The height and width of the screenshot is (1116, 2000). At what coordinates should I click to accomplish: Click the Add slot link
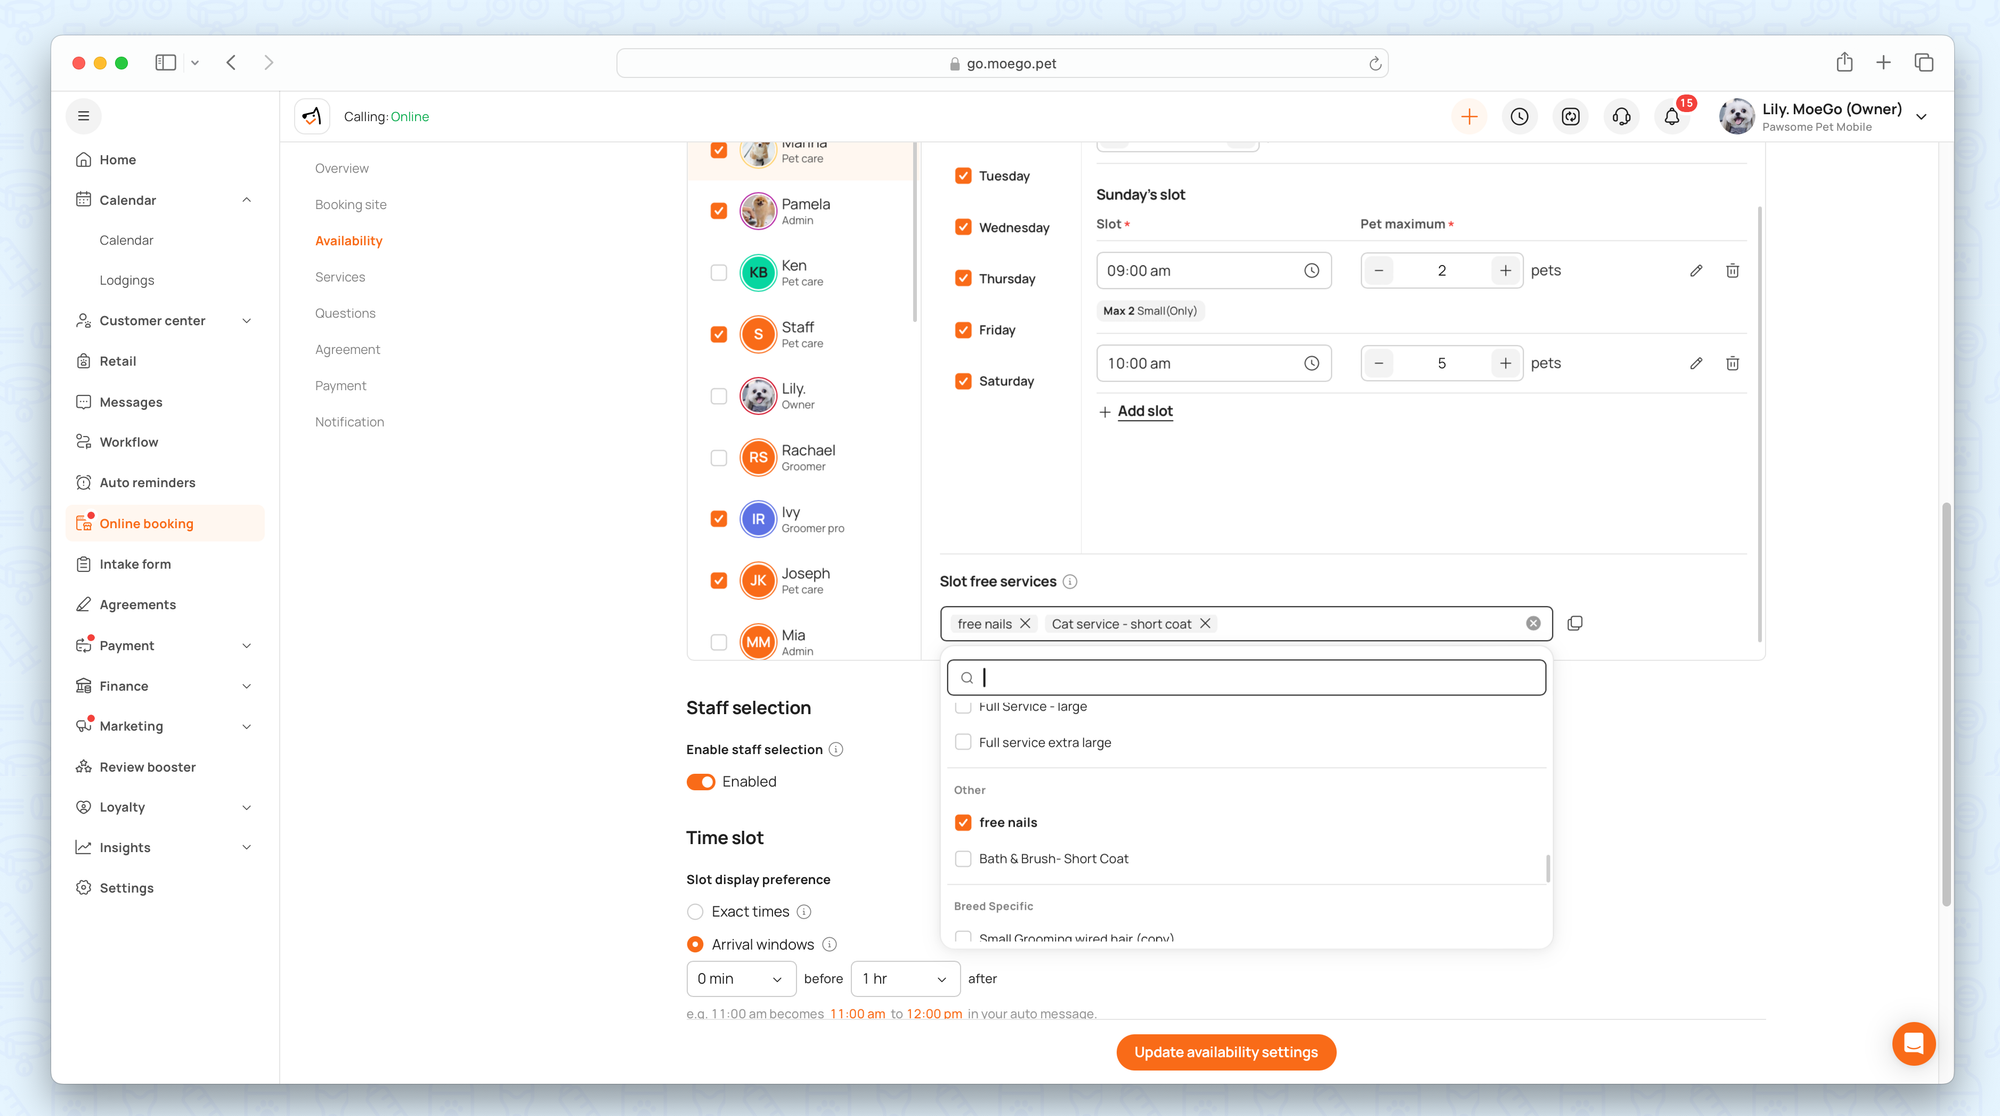click(x=1144, y=411)
